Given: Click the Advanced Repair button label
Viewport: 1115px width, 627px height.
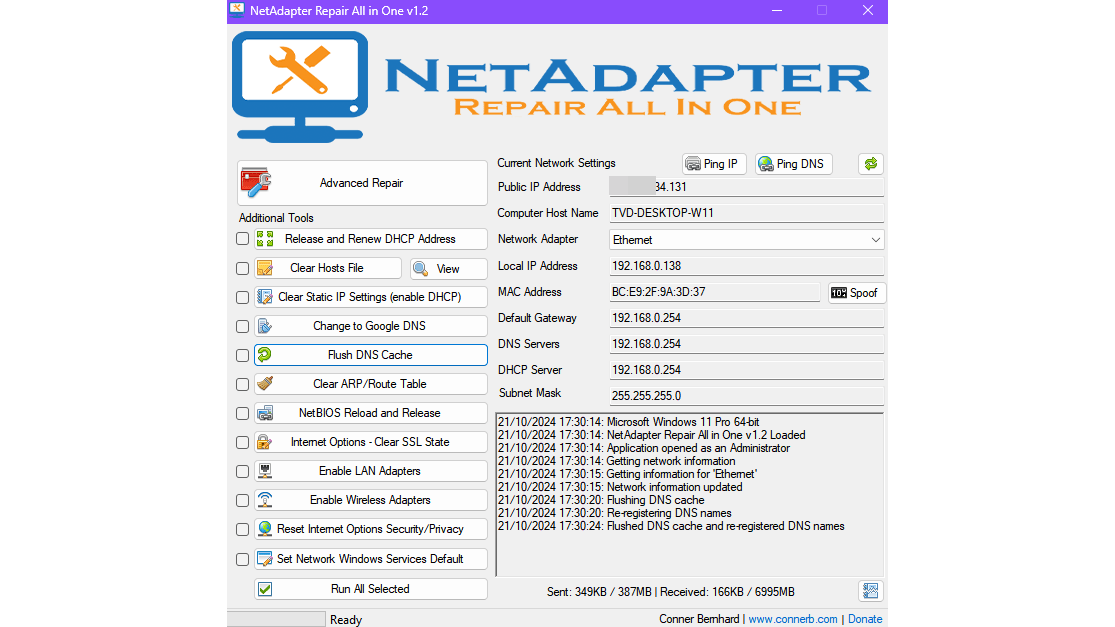Looking at the screenshot, I should click(361, 183).
